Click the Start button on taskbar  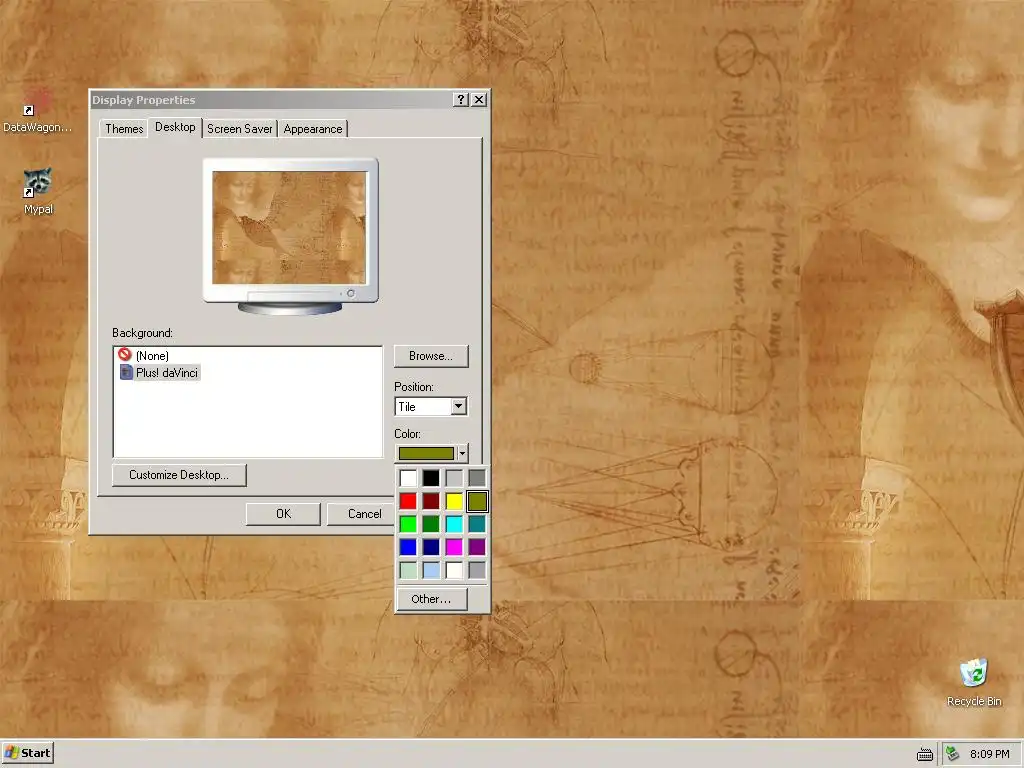point(27,753)
